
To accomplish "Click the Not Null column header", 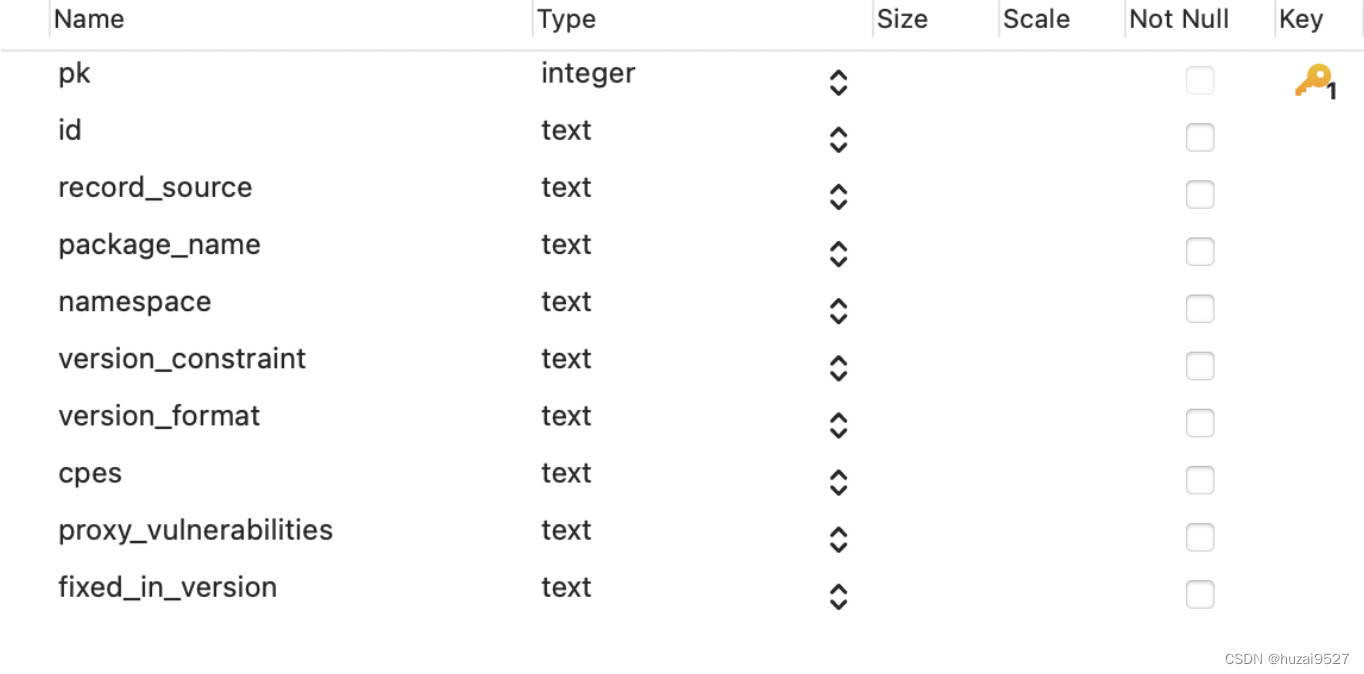I will pos(1179,19).
